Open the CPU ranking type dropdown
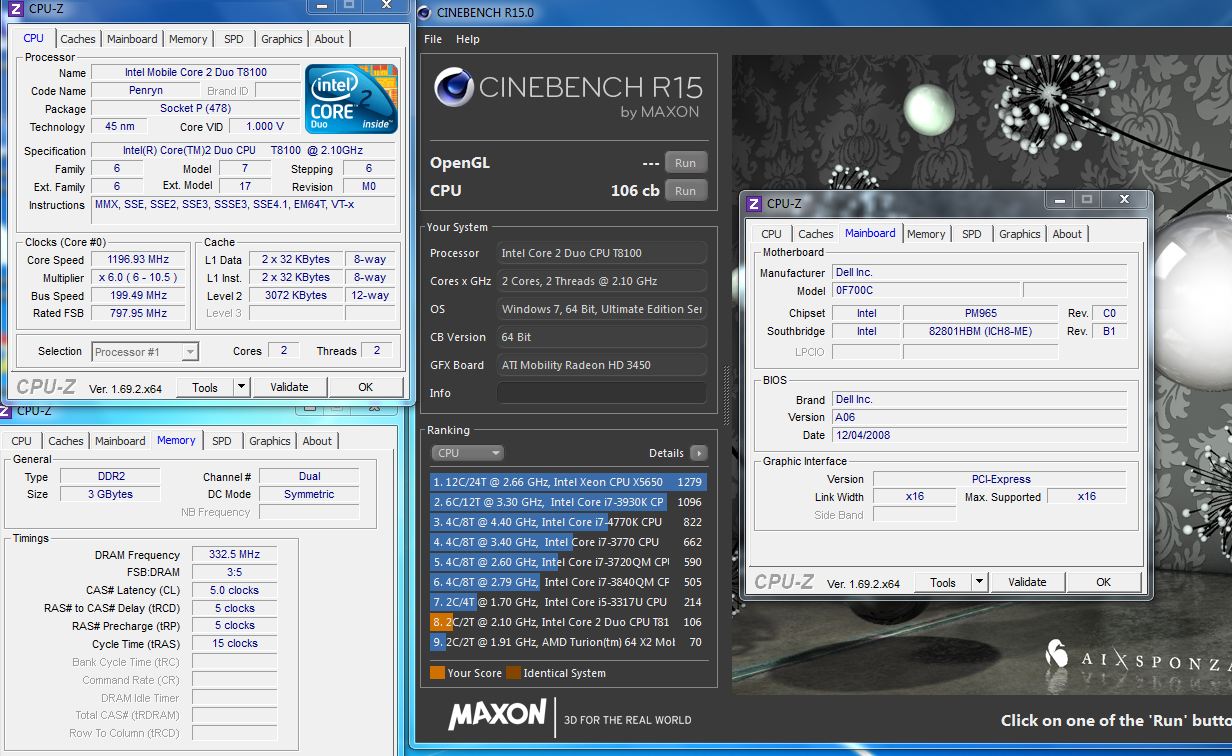Viewport: 1232px width, 756px height. pos(467,453)
